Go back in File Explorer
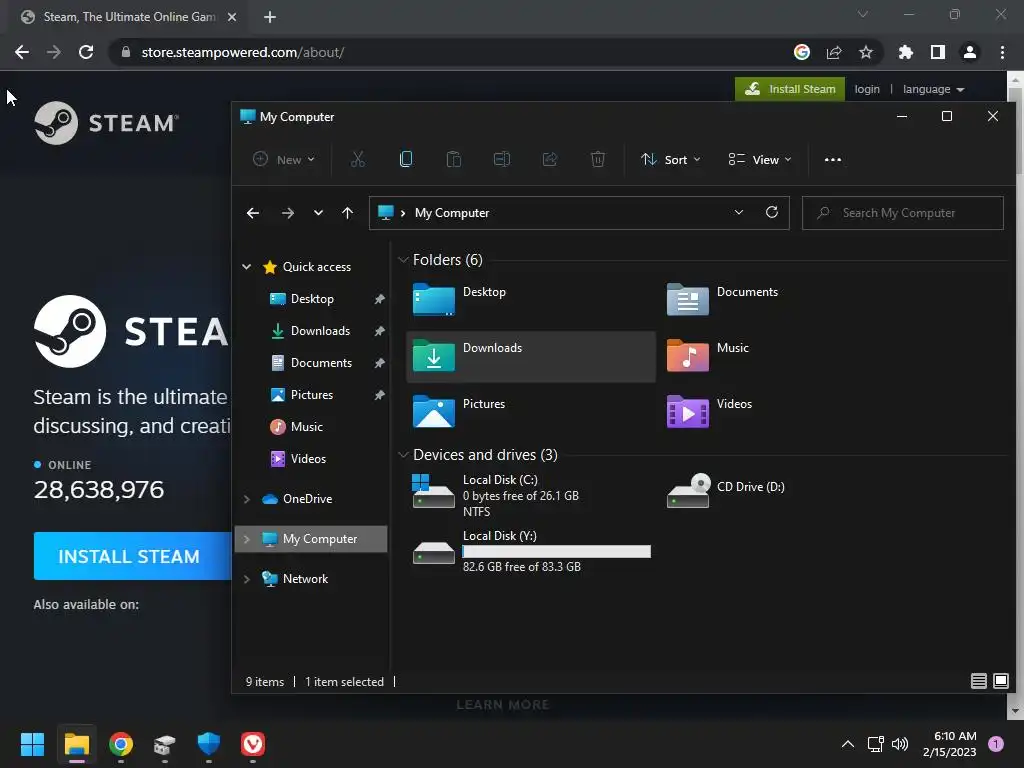Viewport: 1024px width, 768px height. coord(253,213)
